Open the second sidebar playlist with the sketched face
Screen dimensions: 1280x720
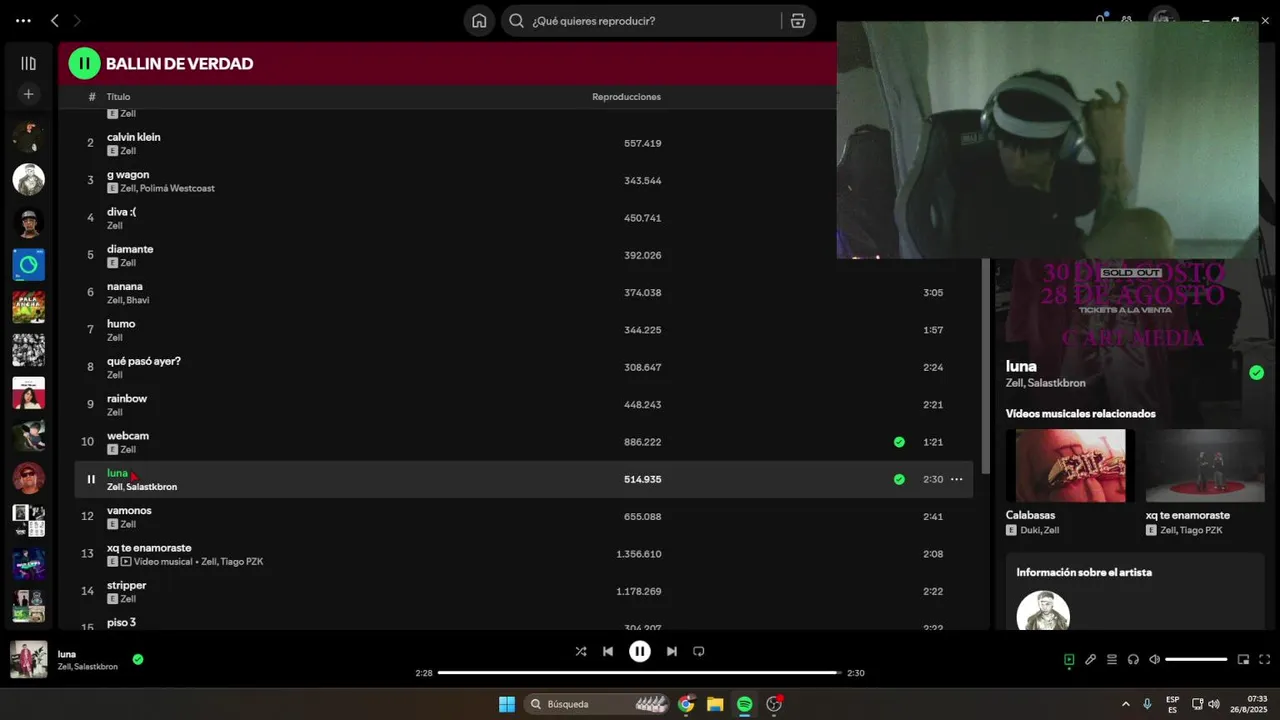pyautogui.click(x=28, y=180)
